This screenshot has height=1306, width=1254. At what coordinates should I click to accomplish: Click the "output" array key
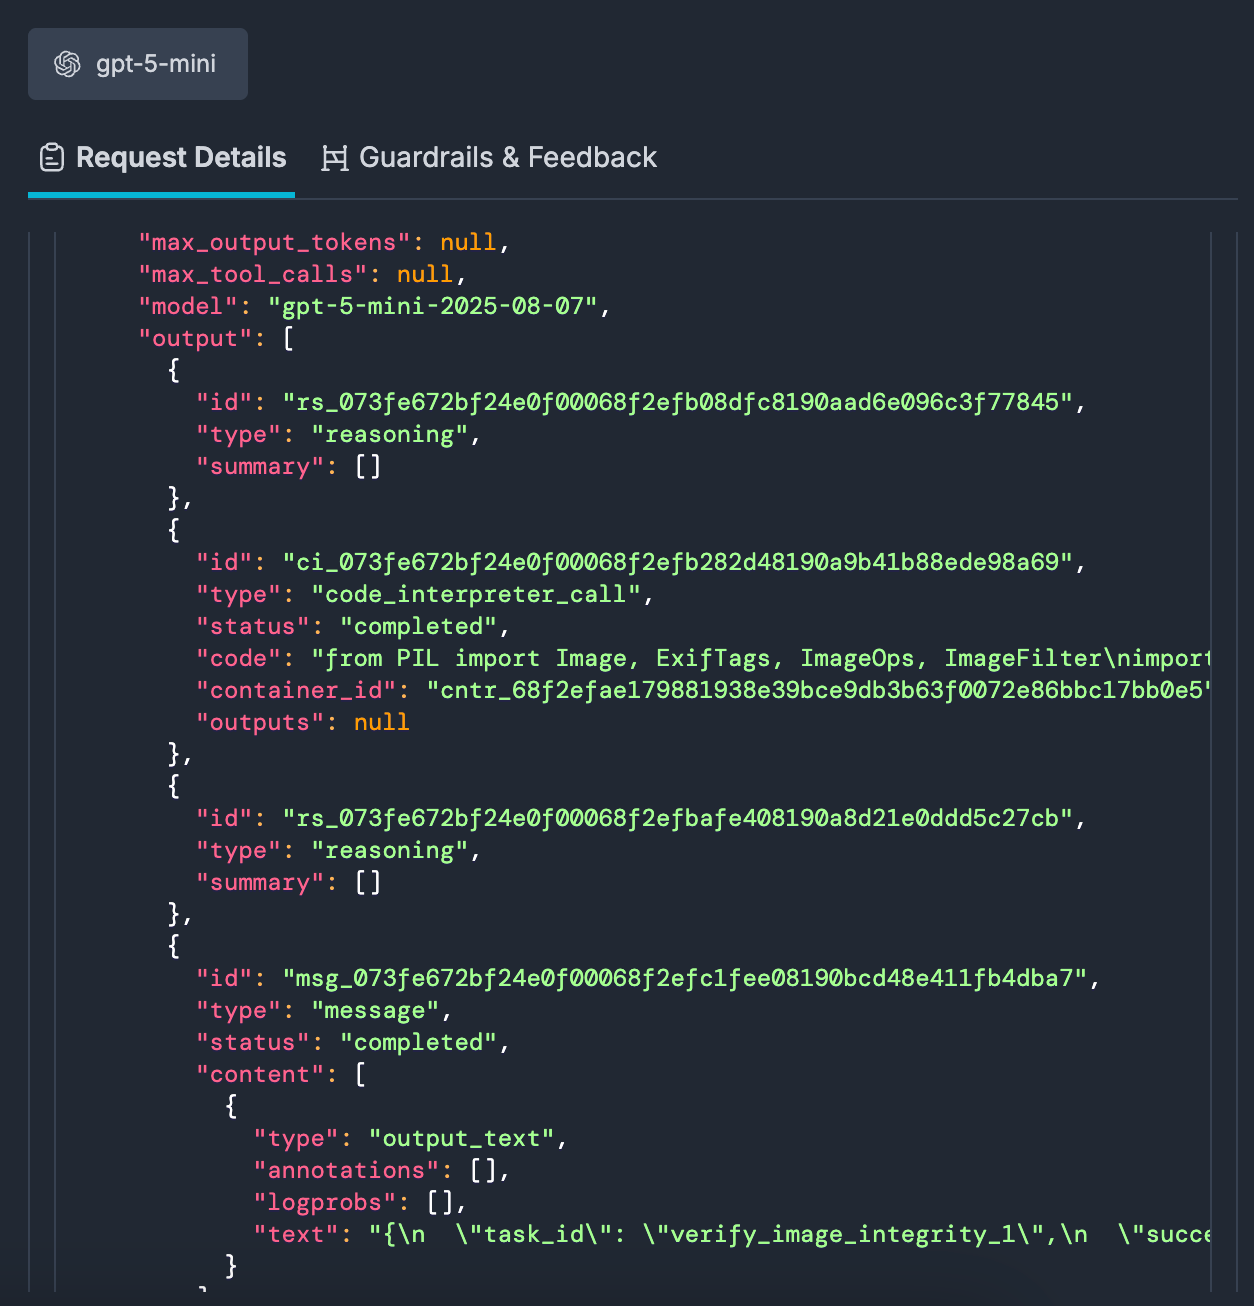pyautogui.click(x=195, y=338)
